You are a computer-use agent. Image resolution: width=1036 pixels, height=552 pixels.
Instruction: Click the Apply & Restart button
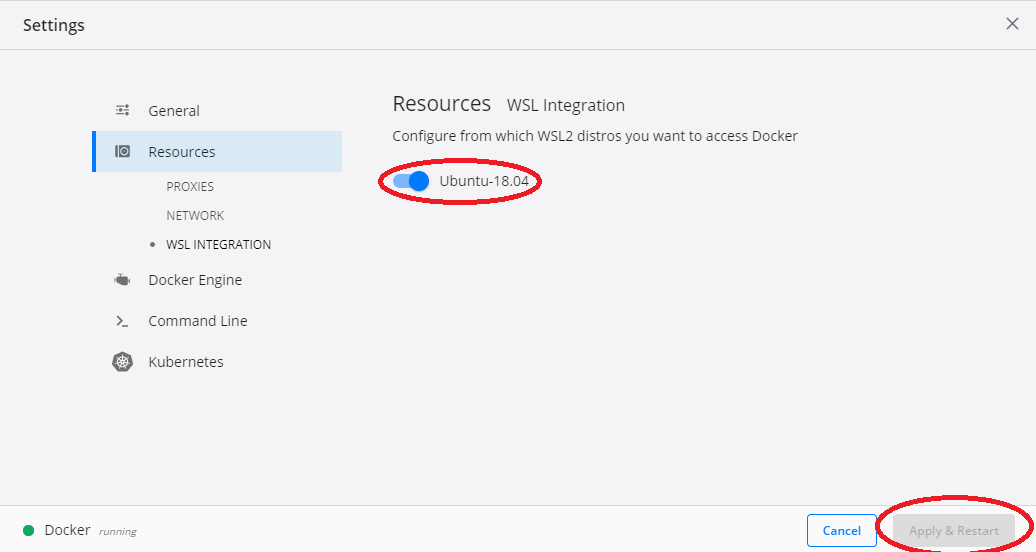pos(953,530)
